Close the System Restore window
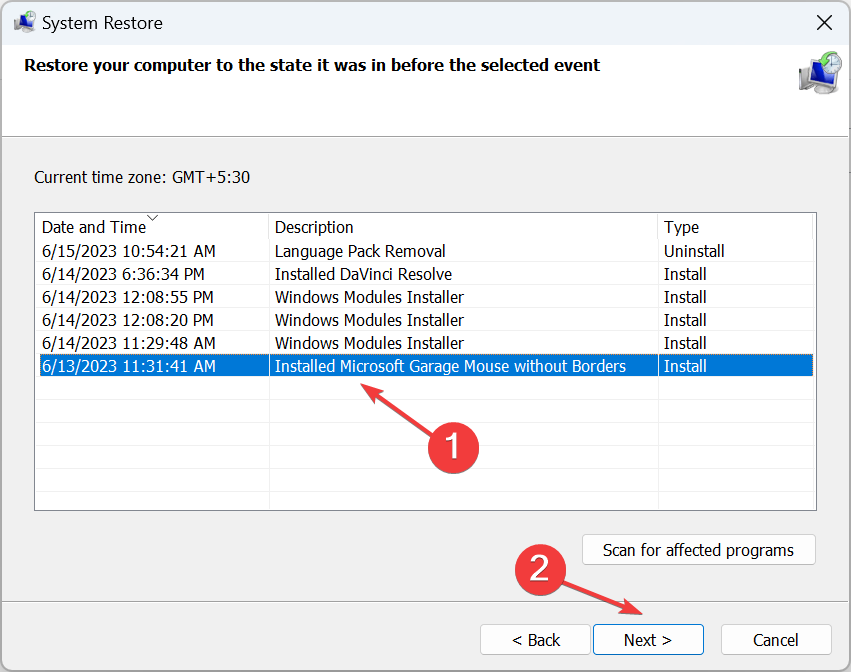The width and height of the screenshot is (851, 672). tap(824, 22)
